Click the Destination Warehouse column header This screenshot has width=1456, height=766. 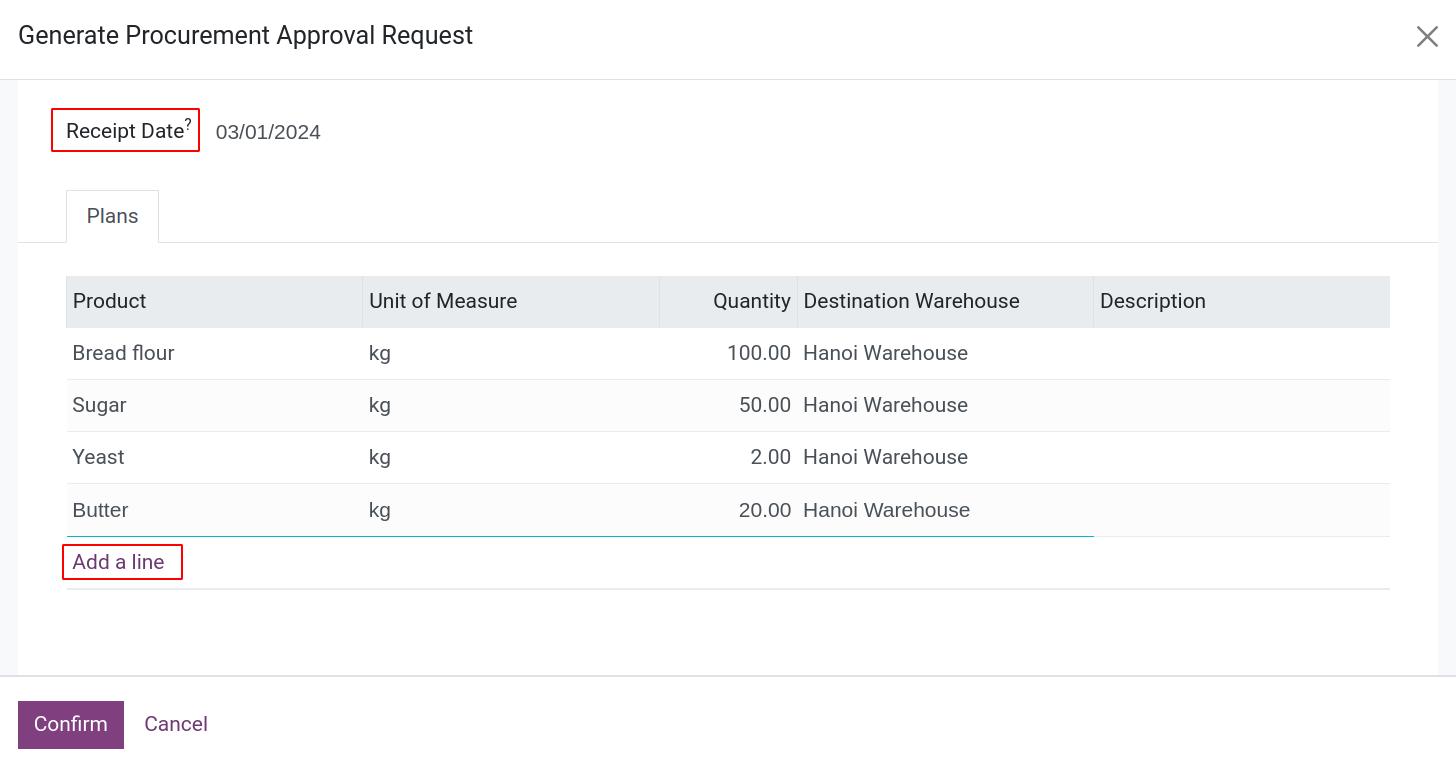click(911, 301)
